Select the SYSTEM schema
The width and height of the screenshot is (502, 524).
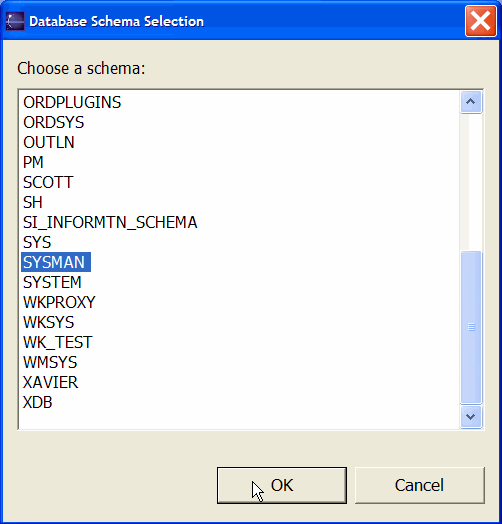(x=52, y=282)
